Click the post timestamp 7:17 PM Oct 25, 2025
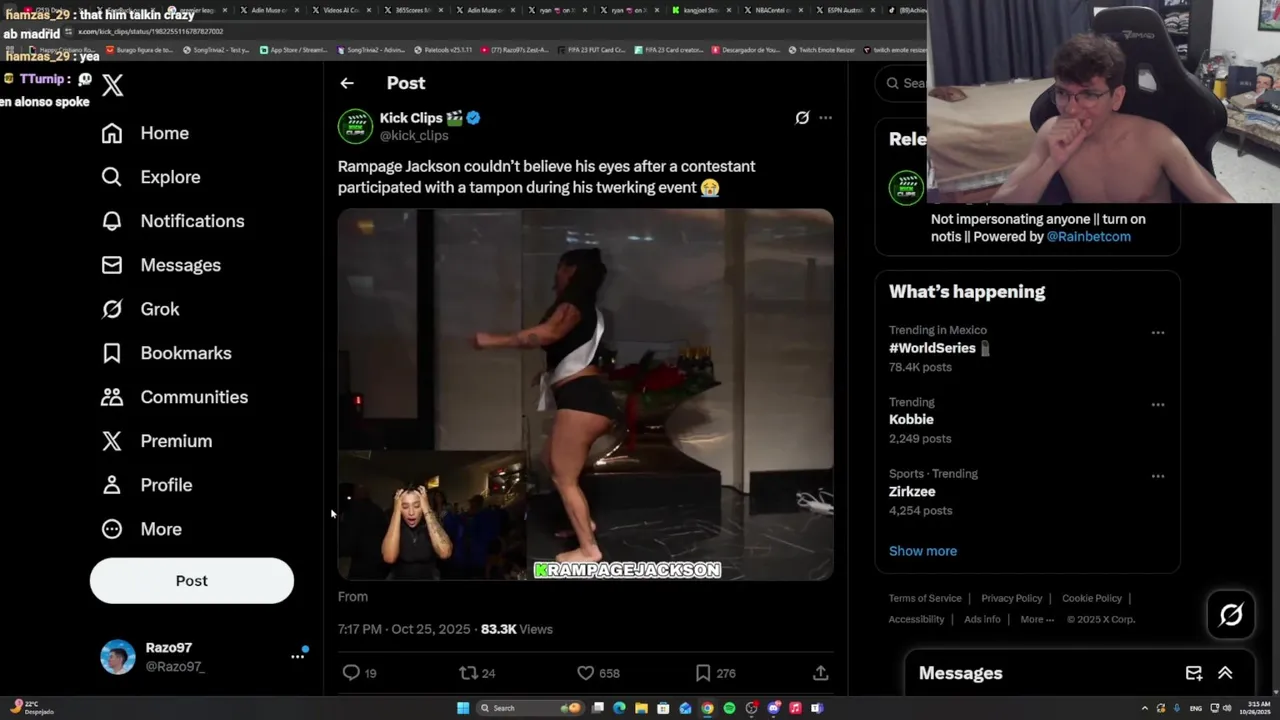This screenshot has height=720, width=1280. (x=404, y=629)
